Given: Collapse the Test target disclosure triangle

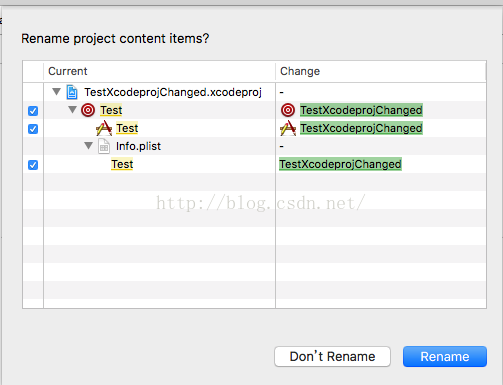Looking at the screenshot, I should 72,110.
